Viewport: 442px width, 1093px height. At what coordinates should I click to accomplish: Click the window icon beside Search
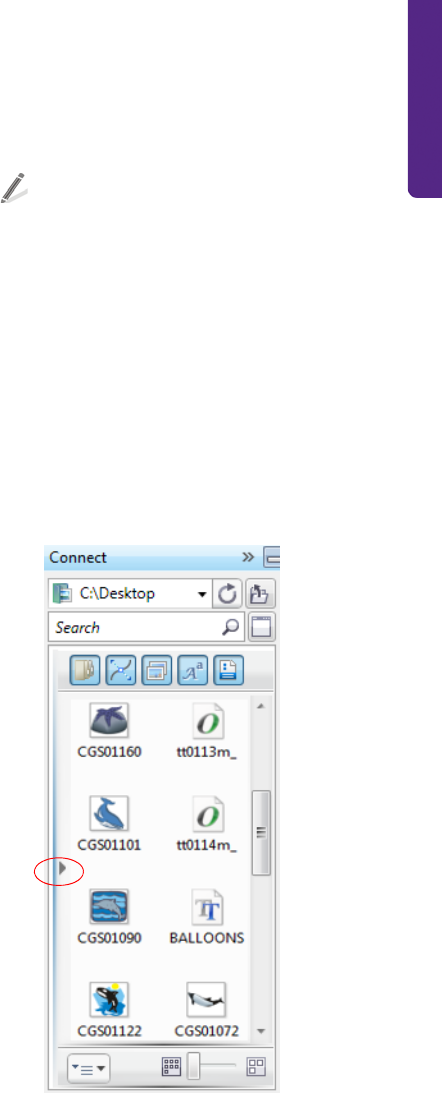pos(262,627)
